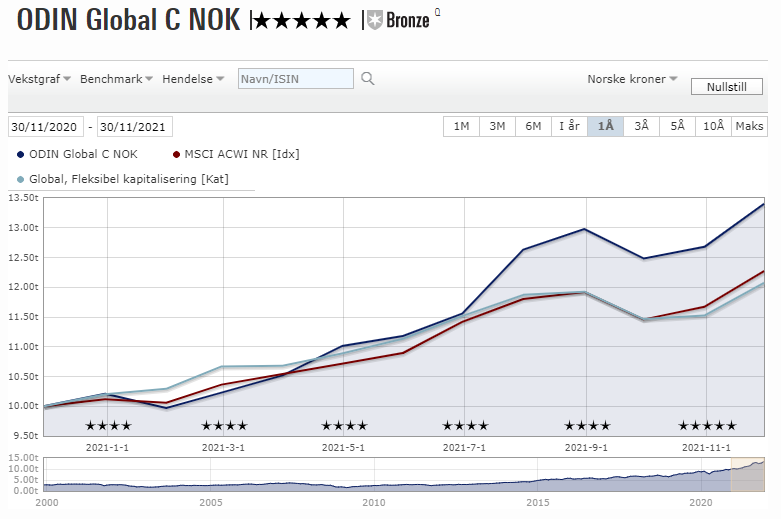Click the 13.50t y-axis value
Screen dimensions: 781x519
pos(23,198)
